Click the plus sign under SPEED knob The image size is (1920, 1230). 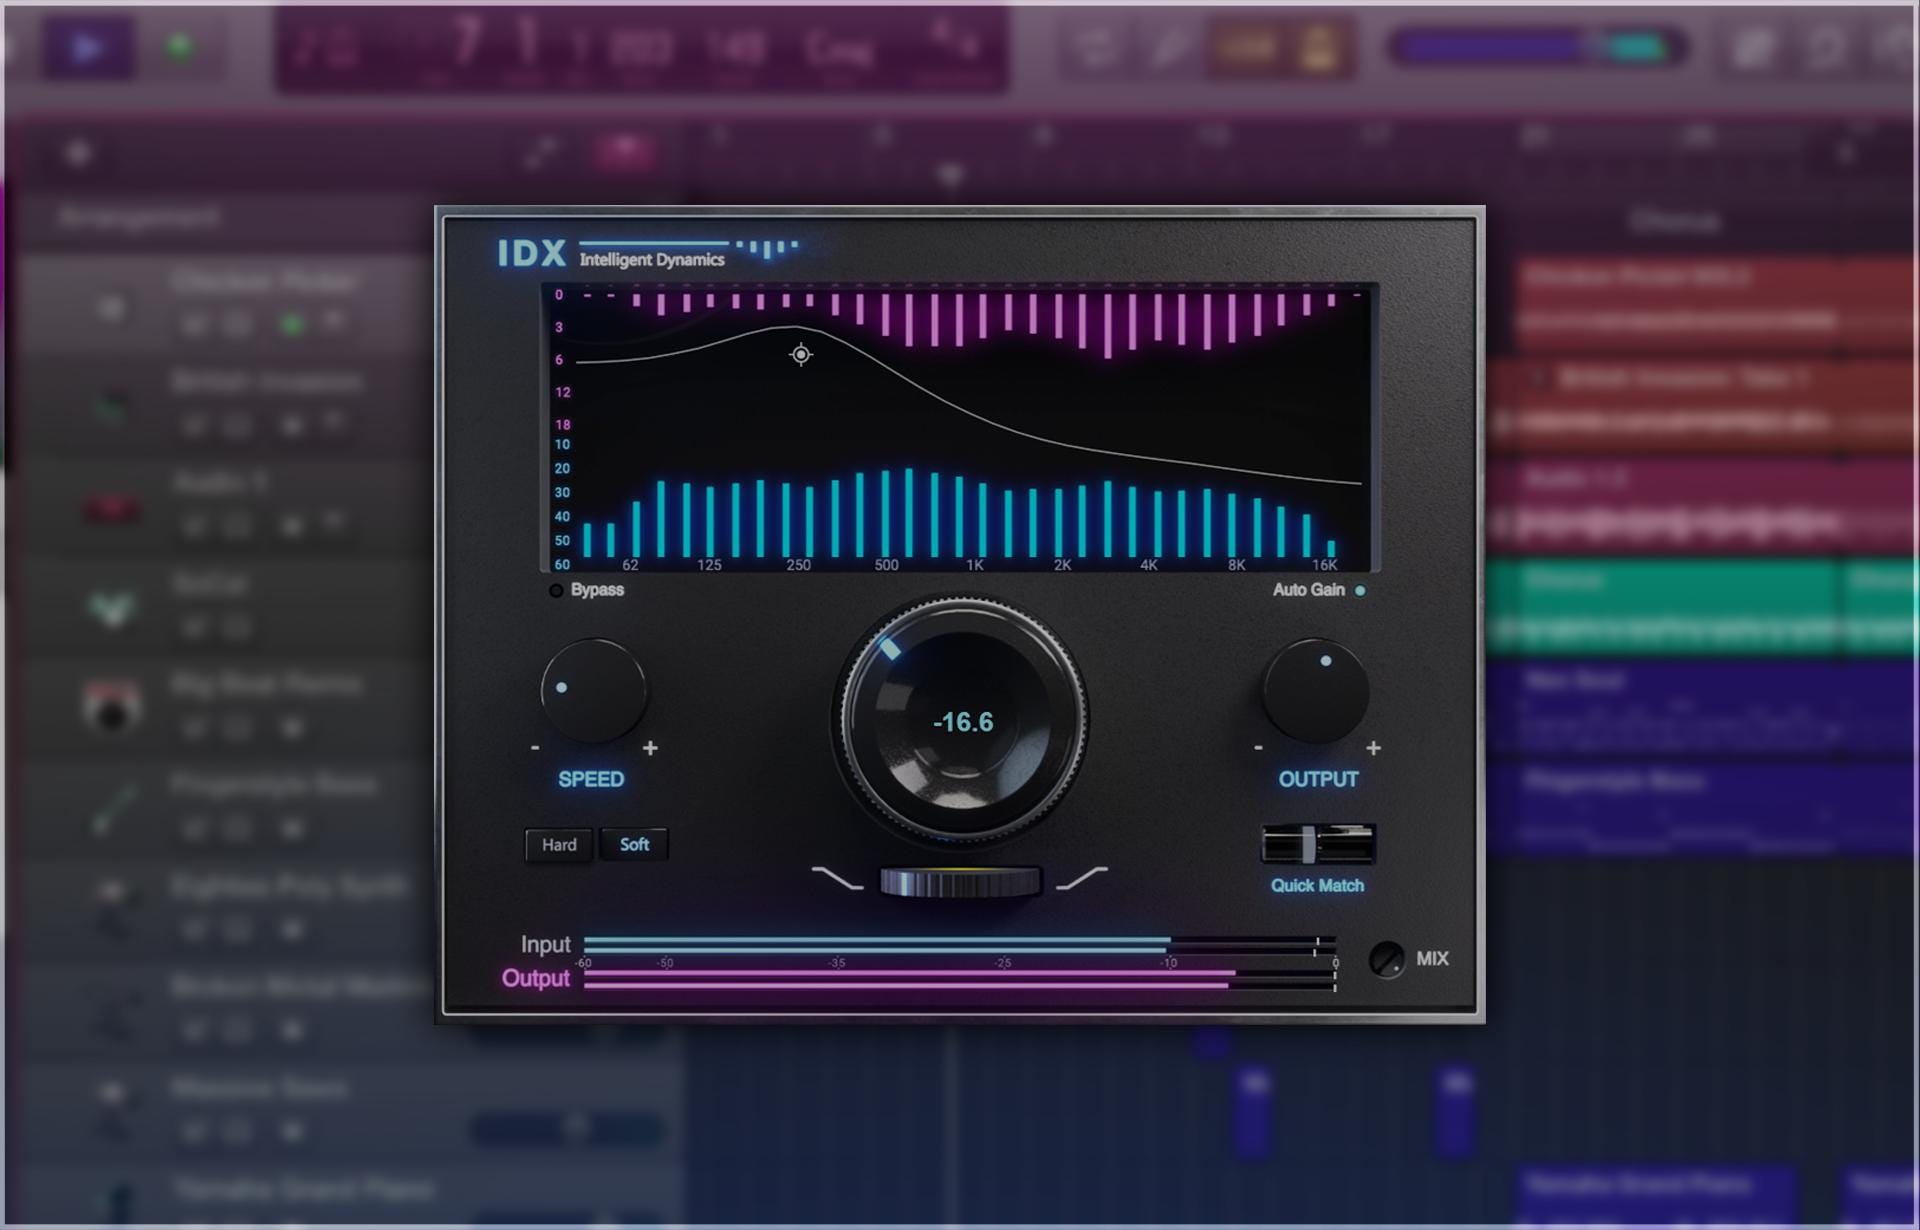[x=650, y=748]
